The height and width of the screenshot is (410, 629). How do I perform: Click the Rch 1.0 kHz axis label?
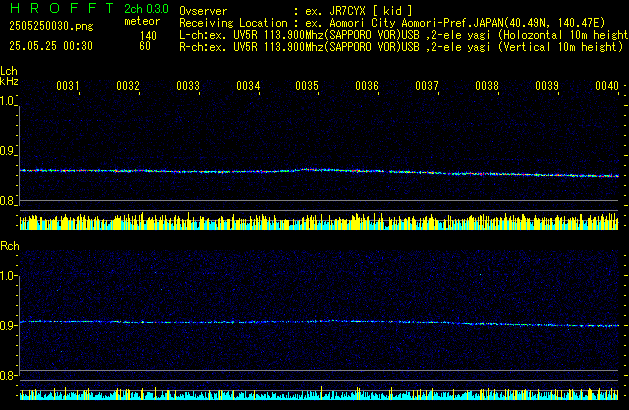tap(8, 275)
